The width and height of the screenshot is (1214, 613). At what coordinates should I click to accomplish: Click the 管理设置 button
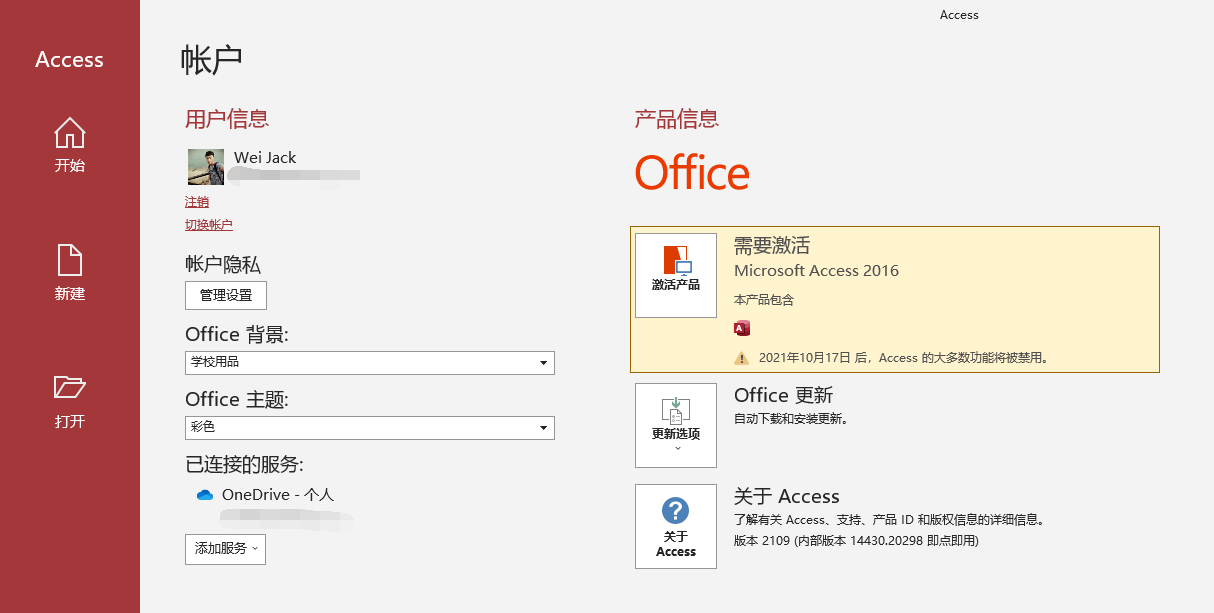coord(226,295)
